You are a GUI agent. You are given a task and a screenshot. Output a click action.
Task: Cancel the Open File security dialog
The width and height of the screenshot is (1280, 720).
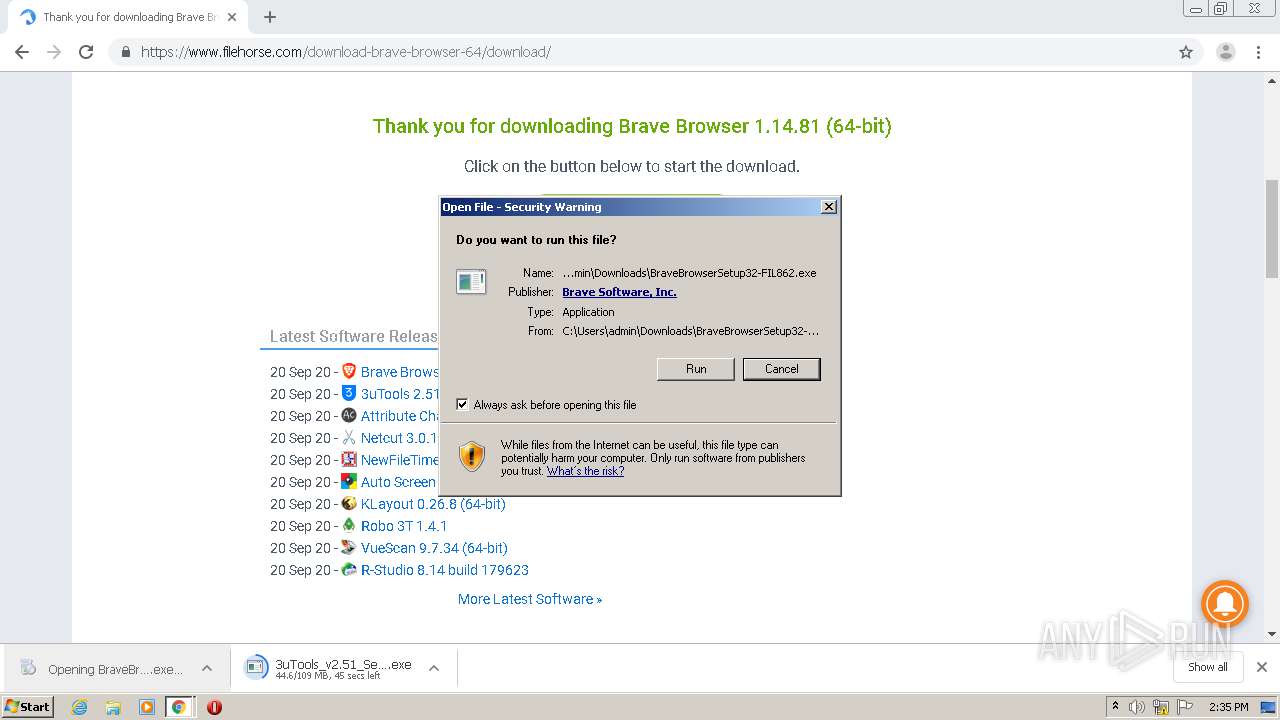[781, 369]
